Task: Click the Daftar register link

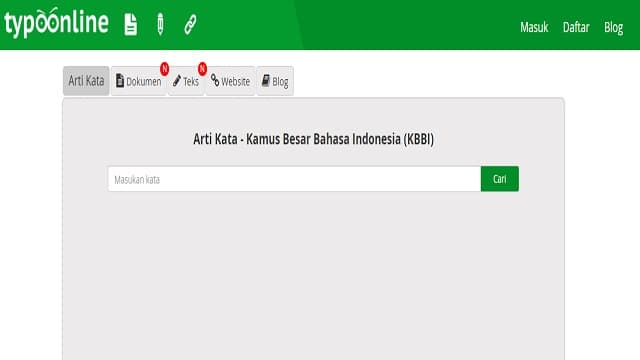Action: pos(576,27)
